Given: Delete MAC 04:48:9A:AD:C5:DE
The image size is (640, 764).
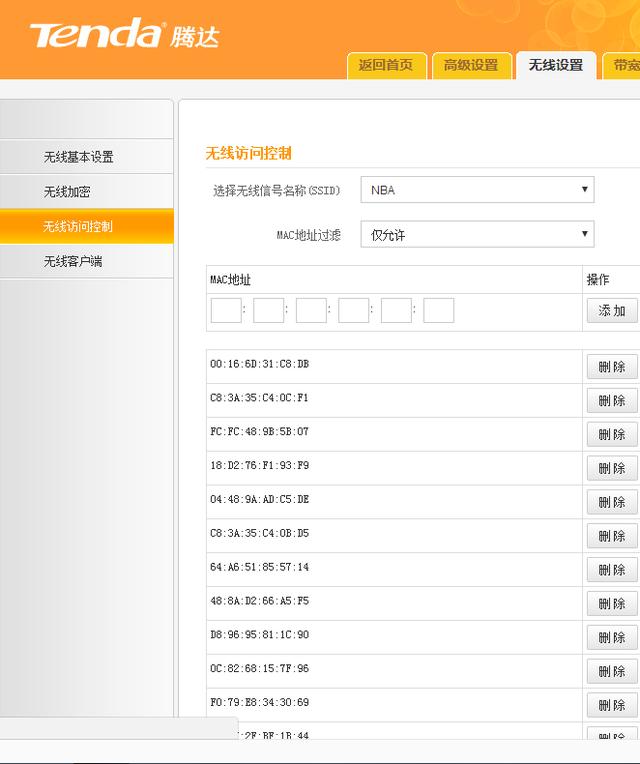Looking at the screenshot, I should click(x=612, y=502).
